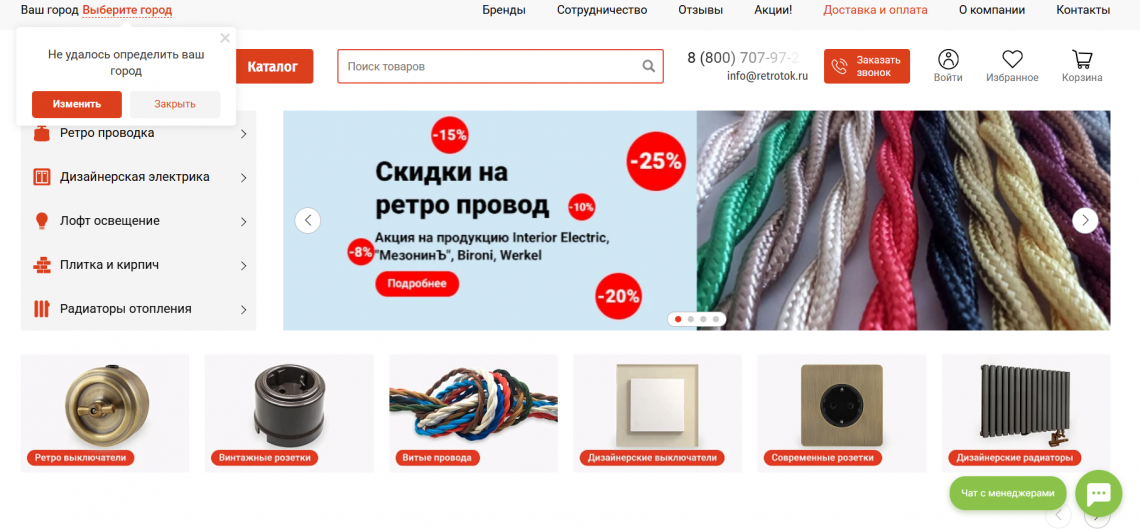1140x529 pixels.
Task: Expand Дизайнерская электрика category arrow
Action: coord(244,178)
